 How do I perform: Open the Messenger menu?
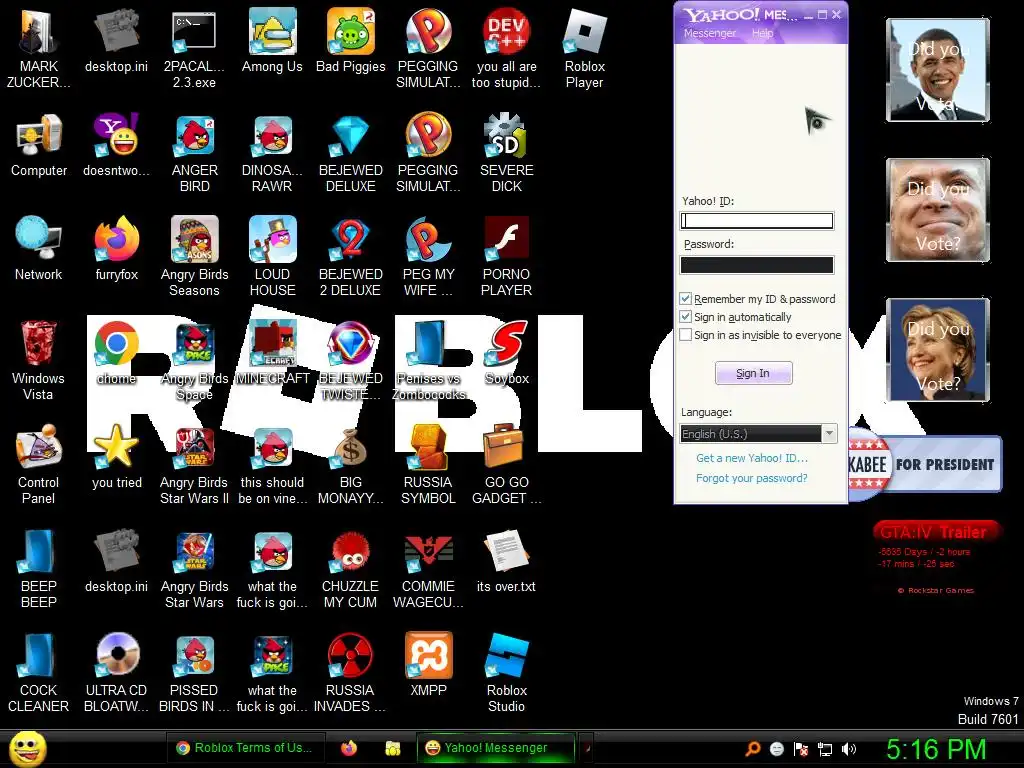click(x=710, y=33)
